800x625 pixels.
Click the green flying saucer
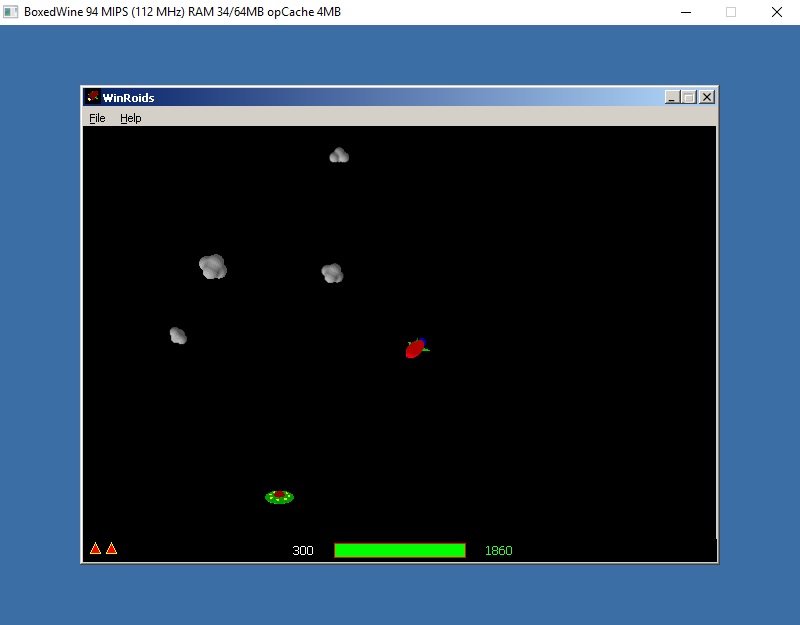280,497
